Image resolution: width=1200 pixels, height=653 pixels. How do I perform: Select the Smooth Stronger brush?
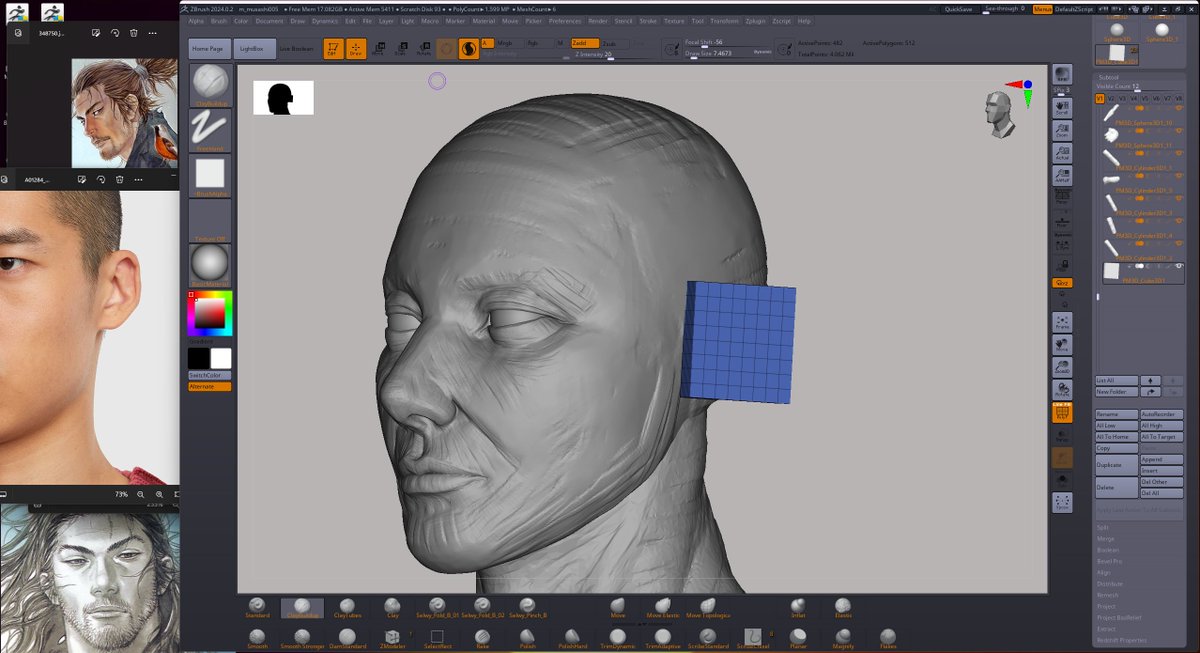click(x=302, y=639)
